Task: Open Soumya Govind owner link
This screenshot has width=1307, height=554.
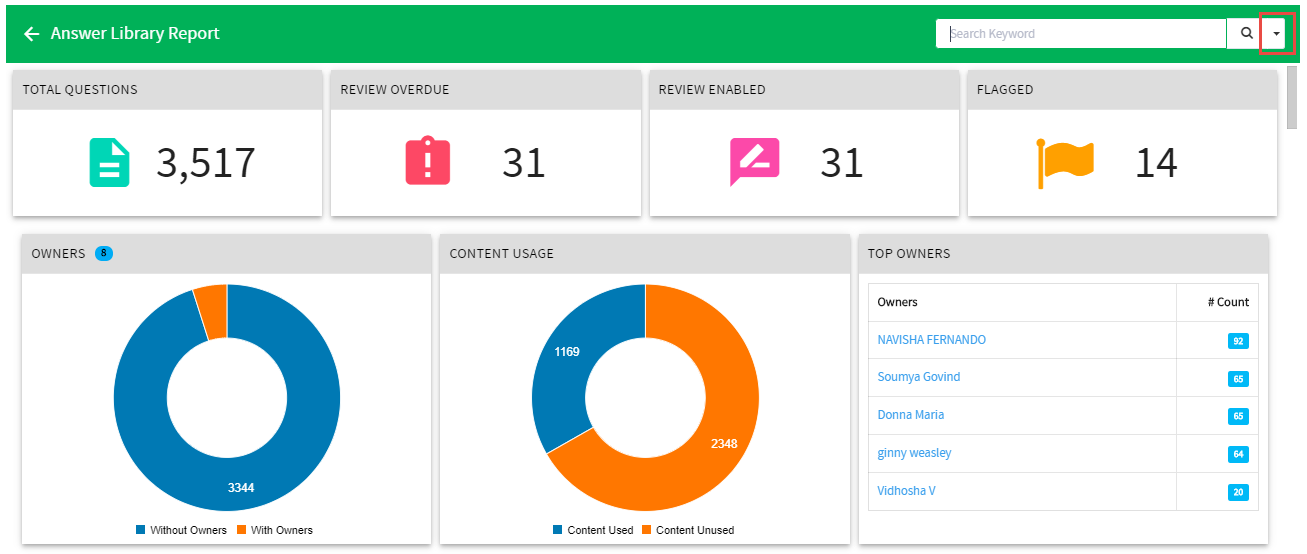Action: (919, 377)
